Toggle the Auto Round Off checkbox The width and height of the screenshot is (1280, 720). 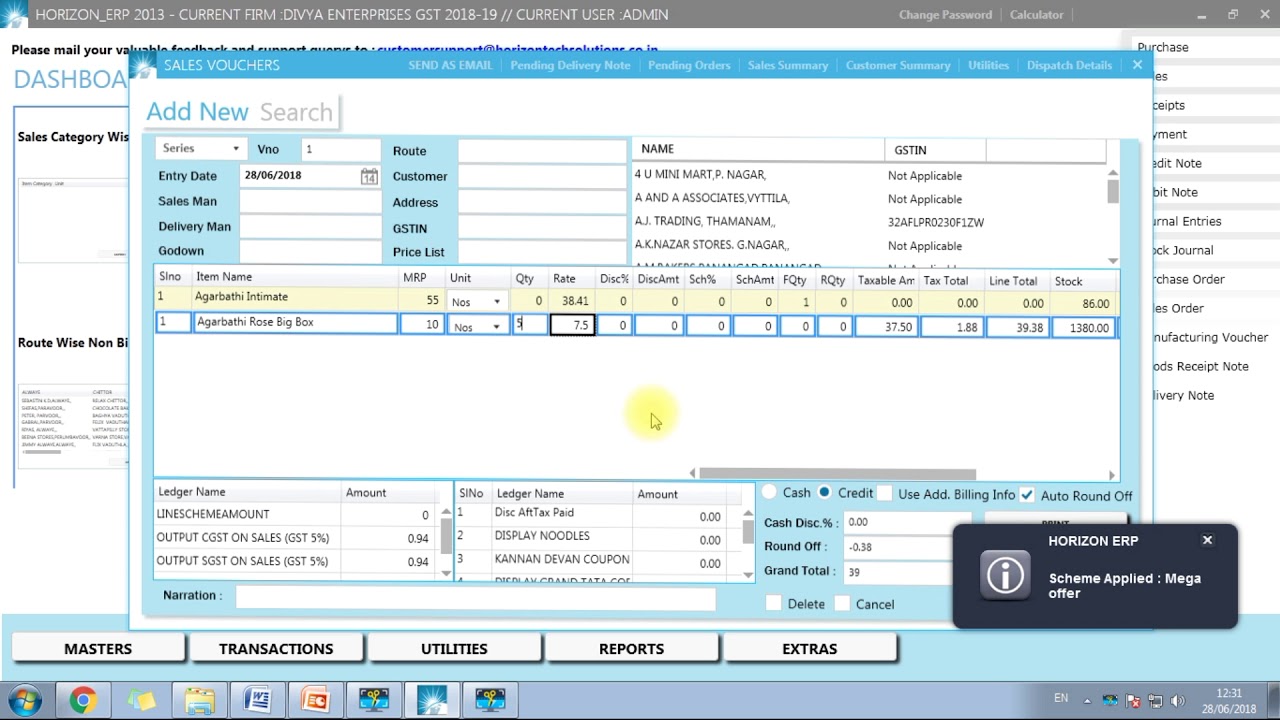1027,495
